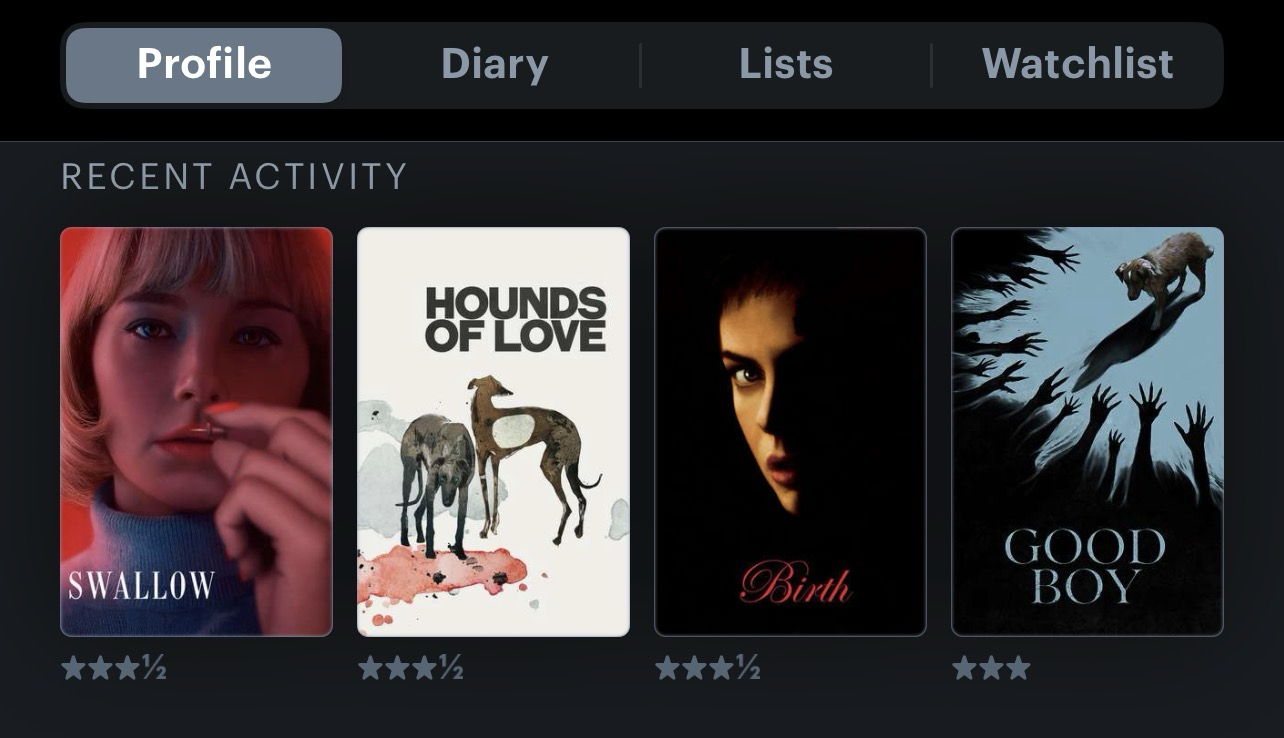Open the Swallow movie poster

[x=196, y=432]
